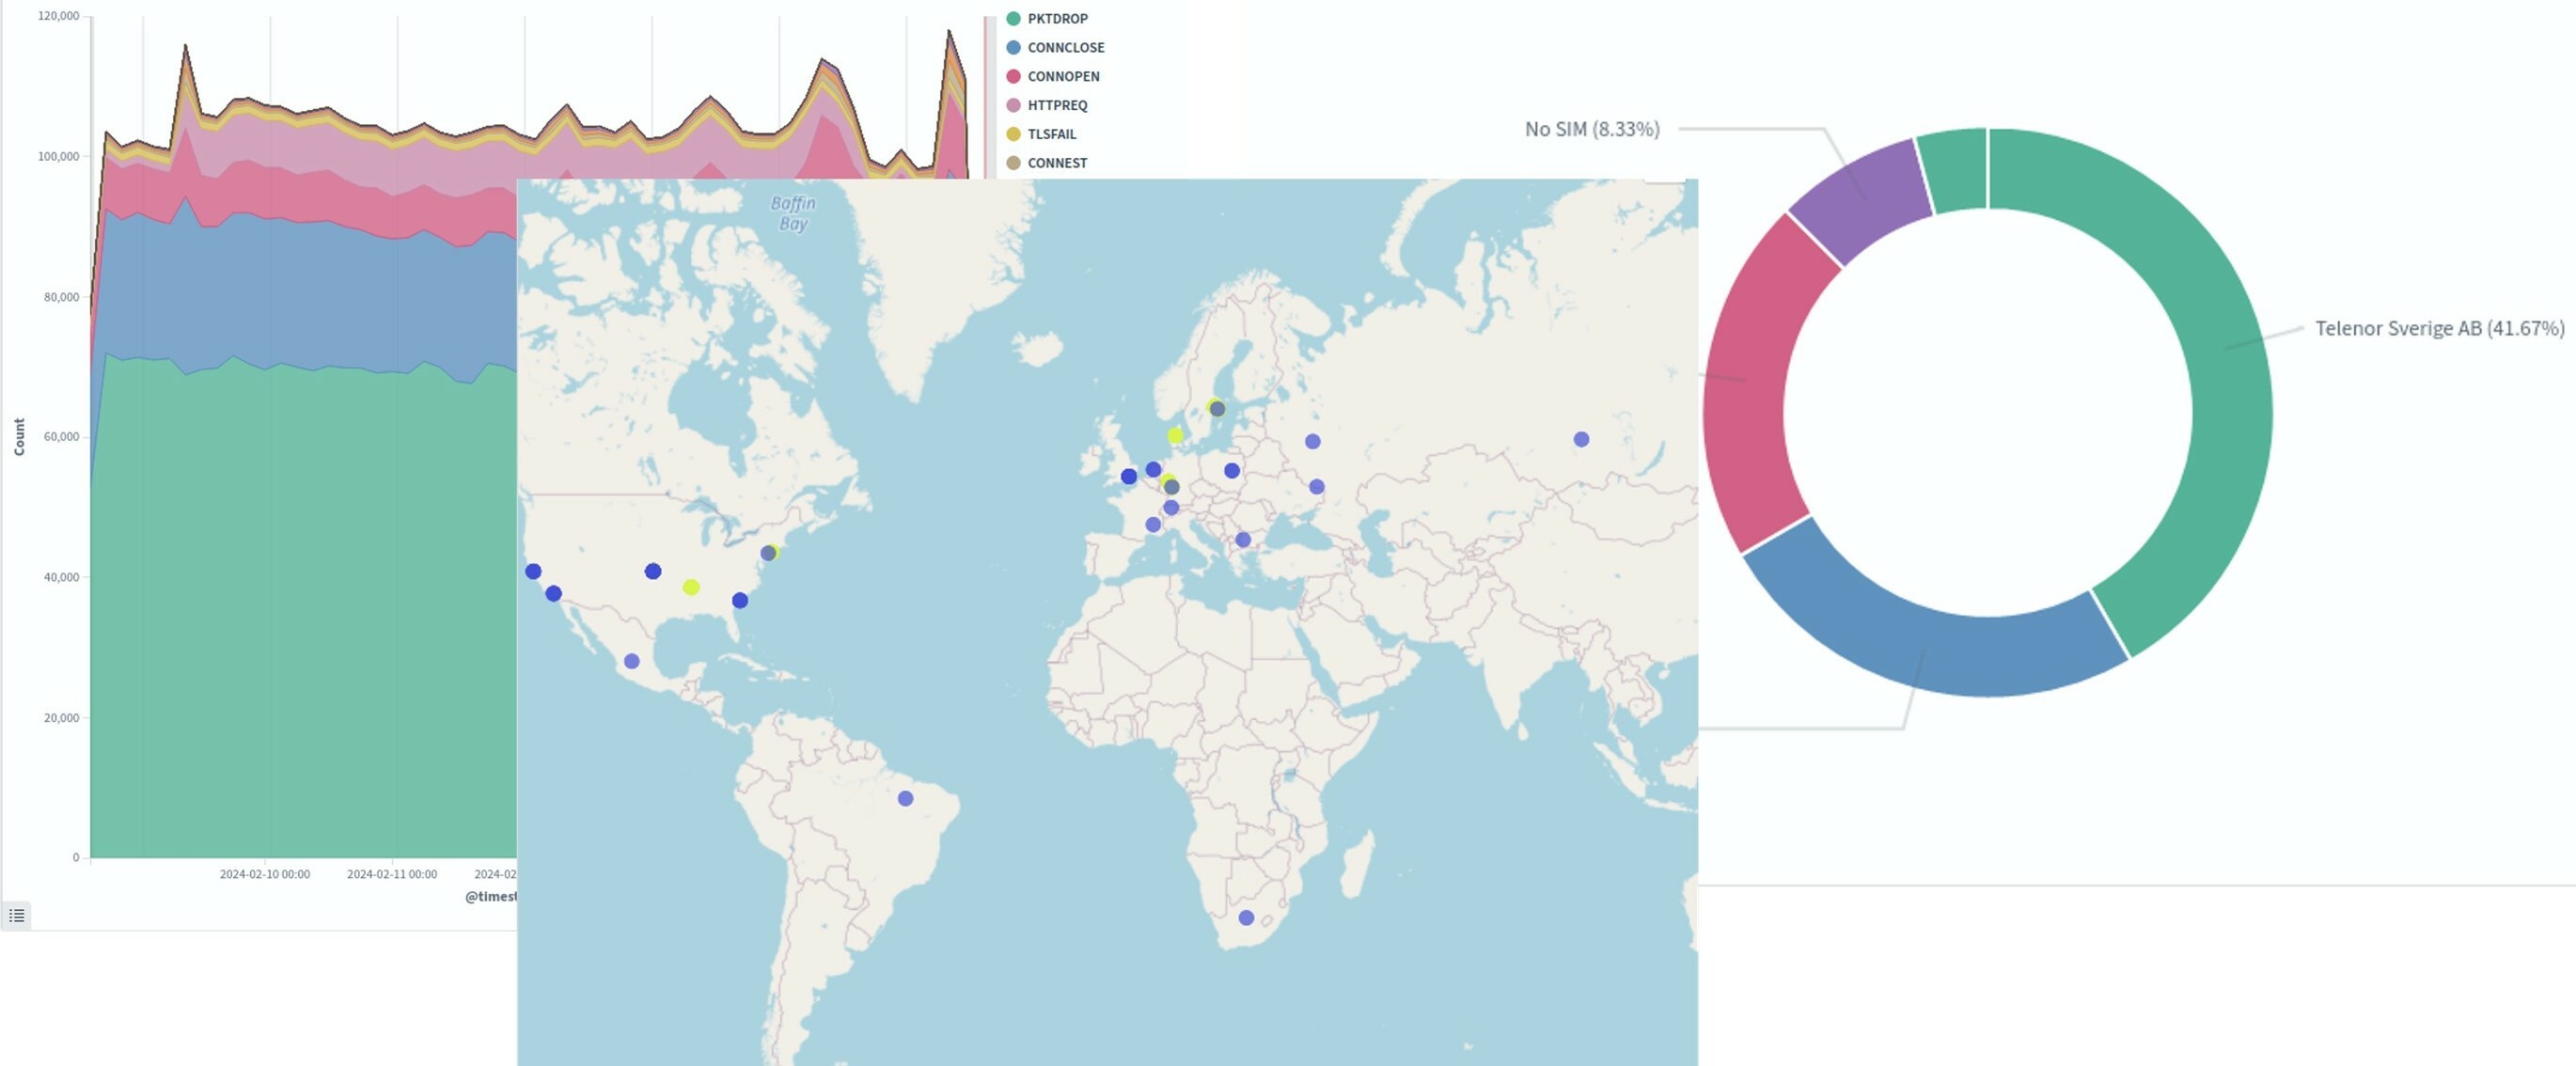Select the CONNOPEN legend entry
Image resolution: width=2576 pixels, height=1066 pixels.
(1062, 77)
